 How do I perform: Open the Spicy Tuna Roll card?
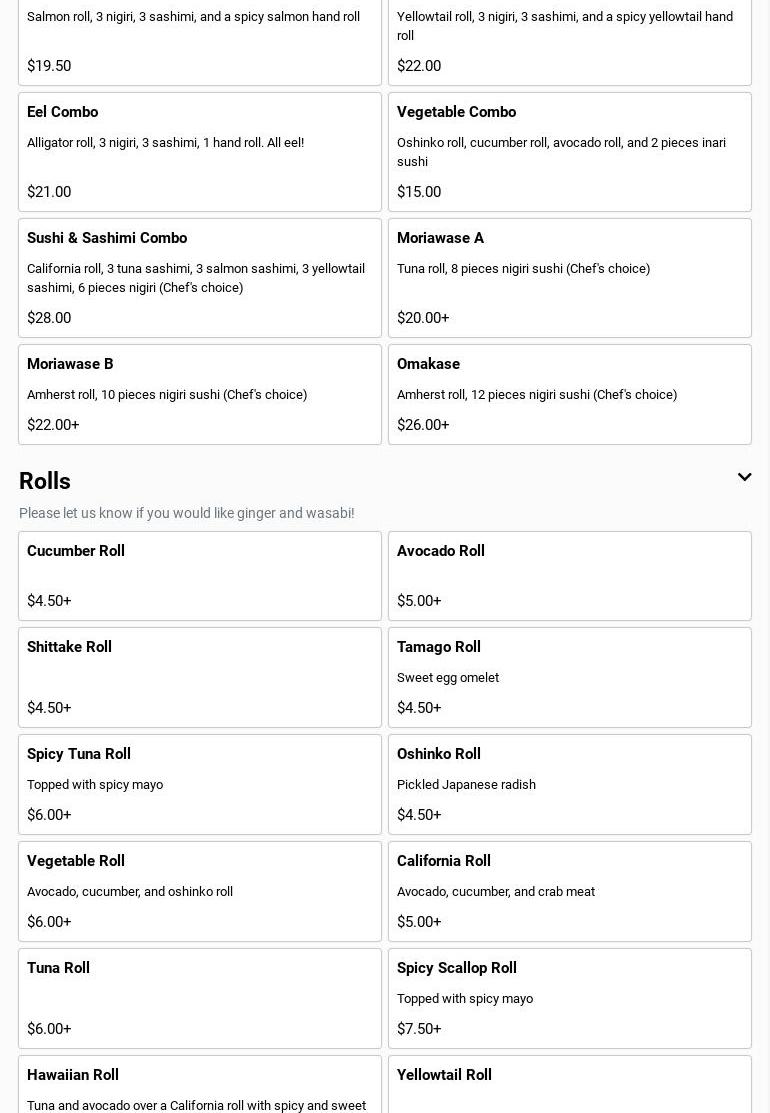(200, 784)
